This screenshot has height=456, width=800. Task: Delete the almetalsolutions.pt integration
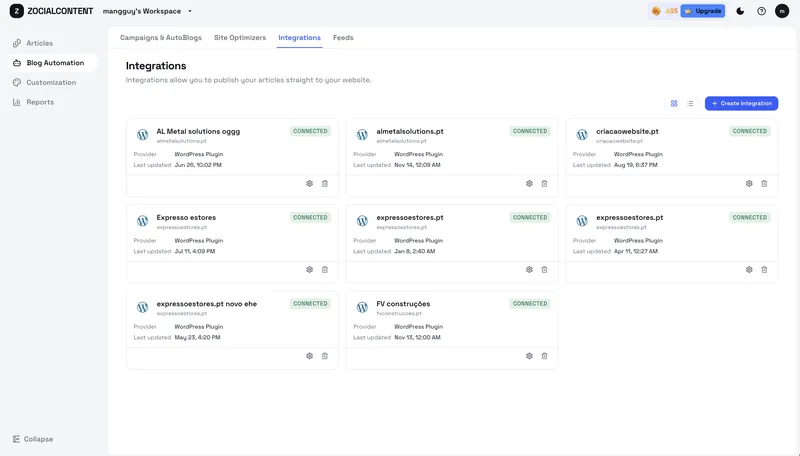544,184
